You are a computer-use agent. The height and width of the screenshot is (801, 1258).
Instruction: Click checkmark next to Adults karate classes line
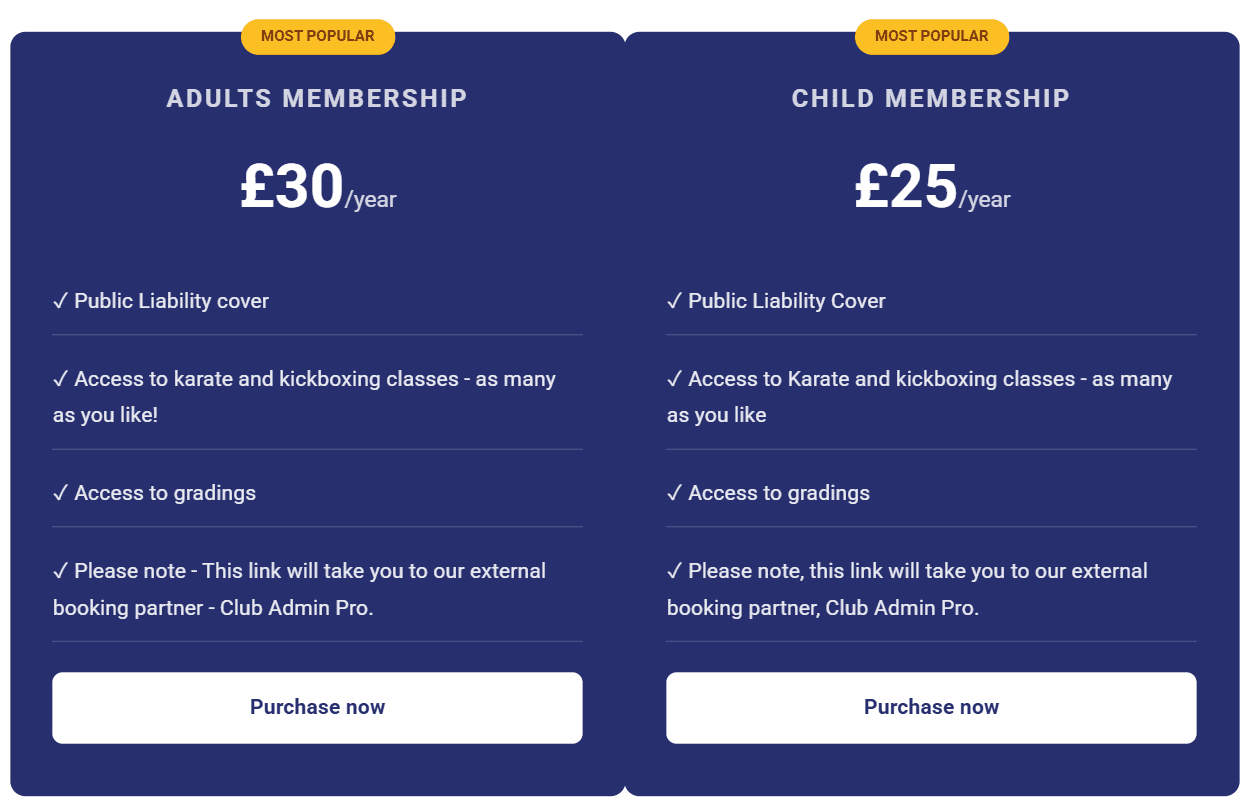[61, 378]
